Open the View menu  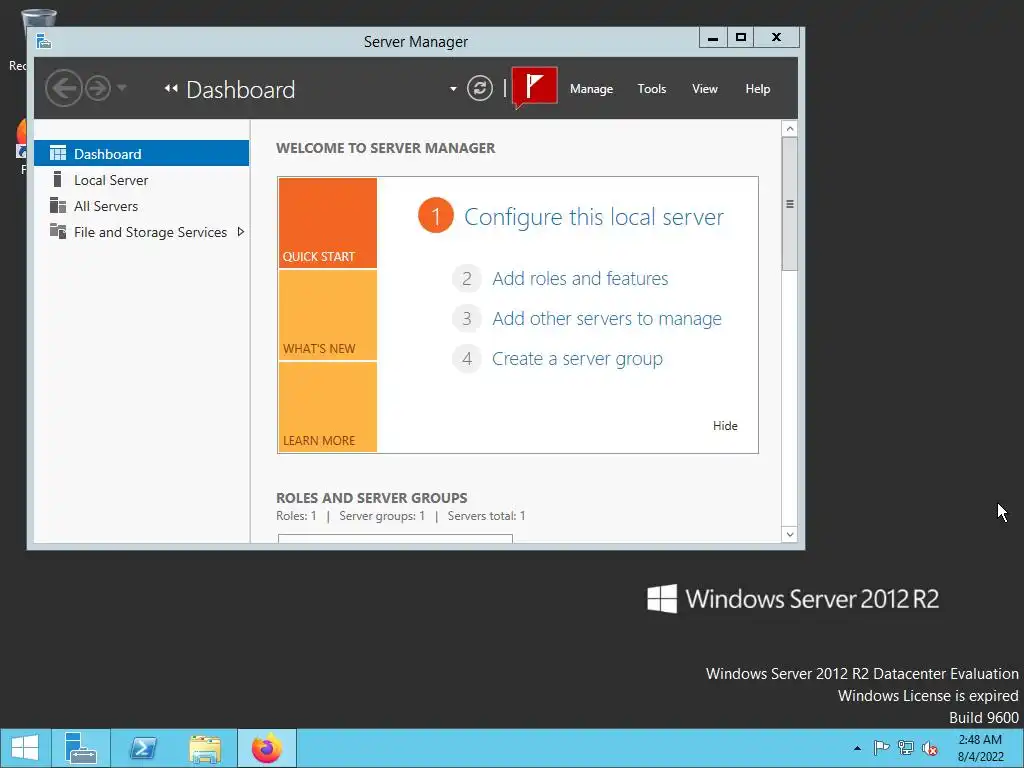705,89
